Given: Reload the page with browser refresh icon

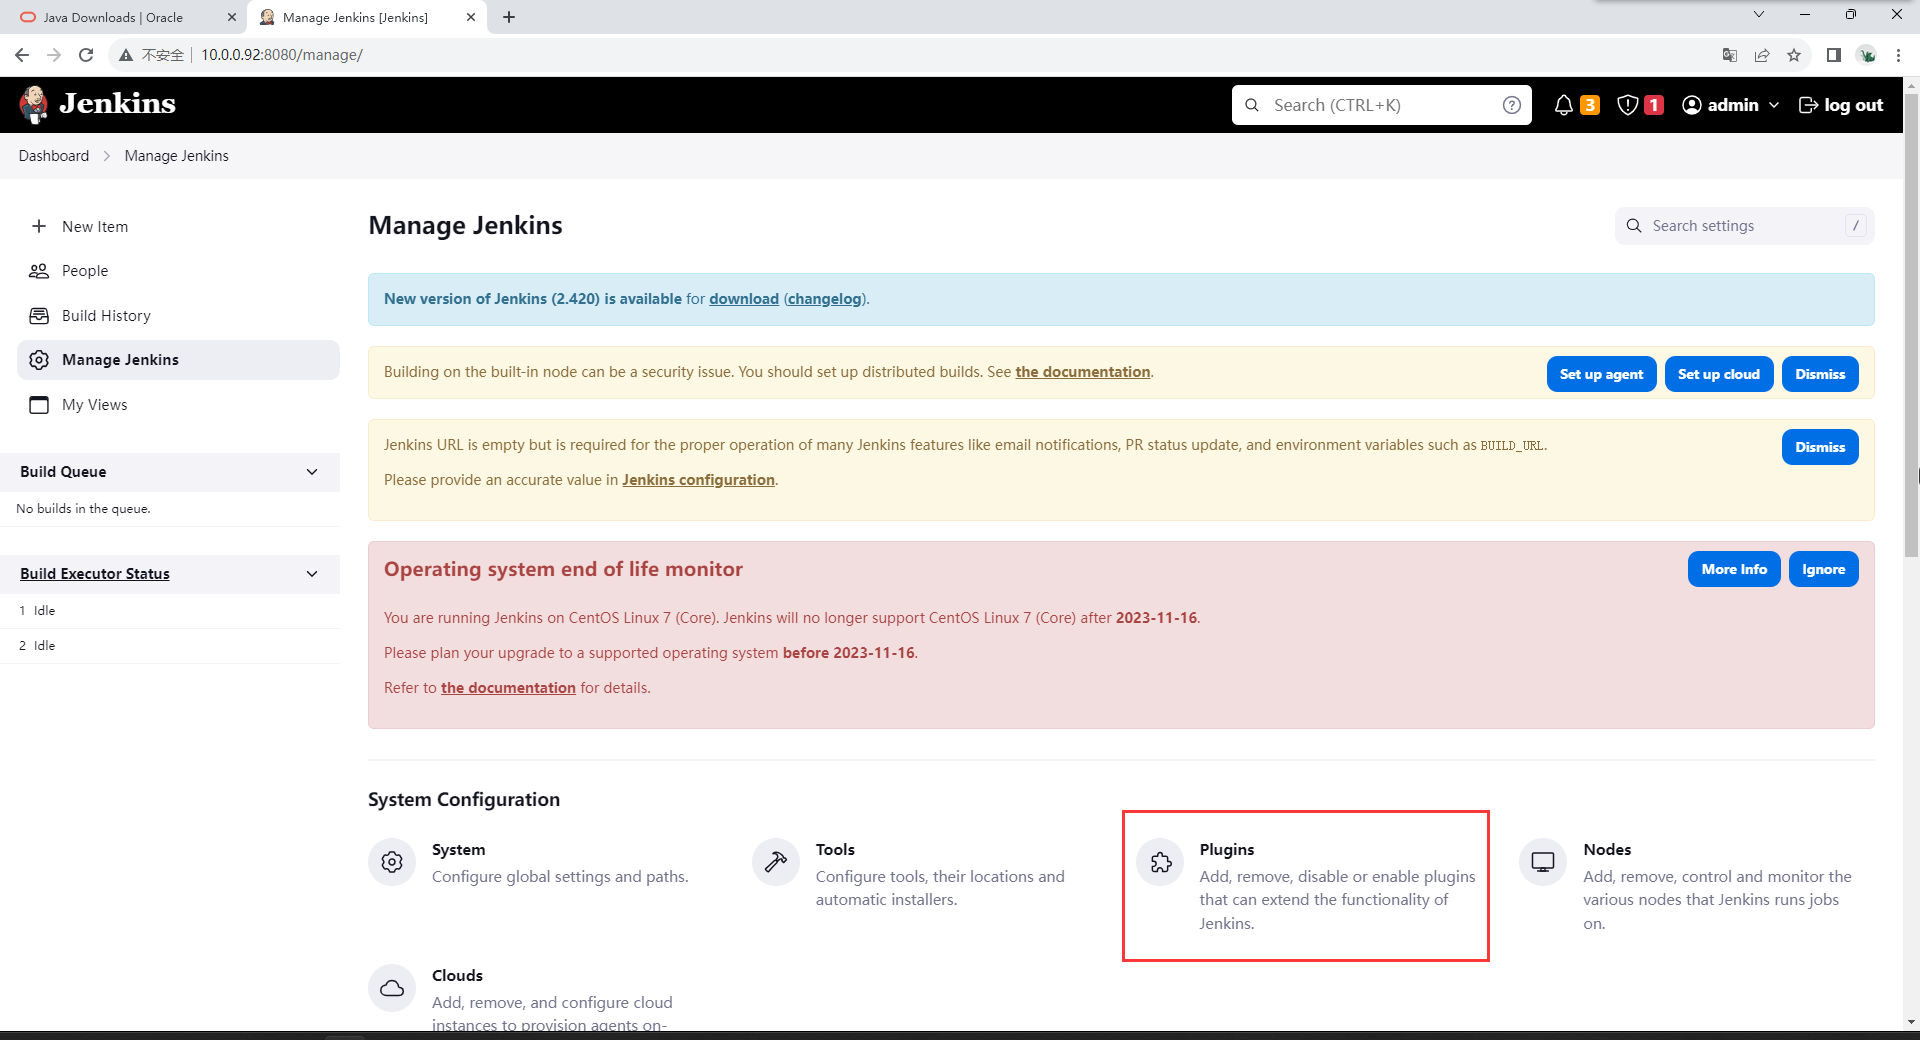Looking at the screenshot, I should 86,55.
